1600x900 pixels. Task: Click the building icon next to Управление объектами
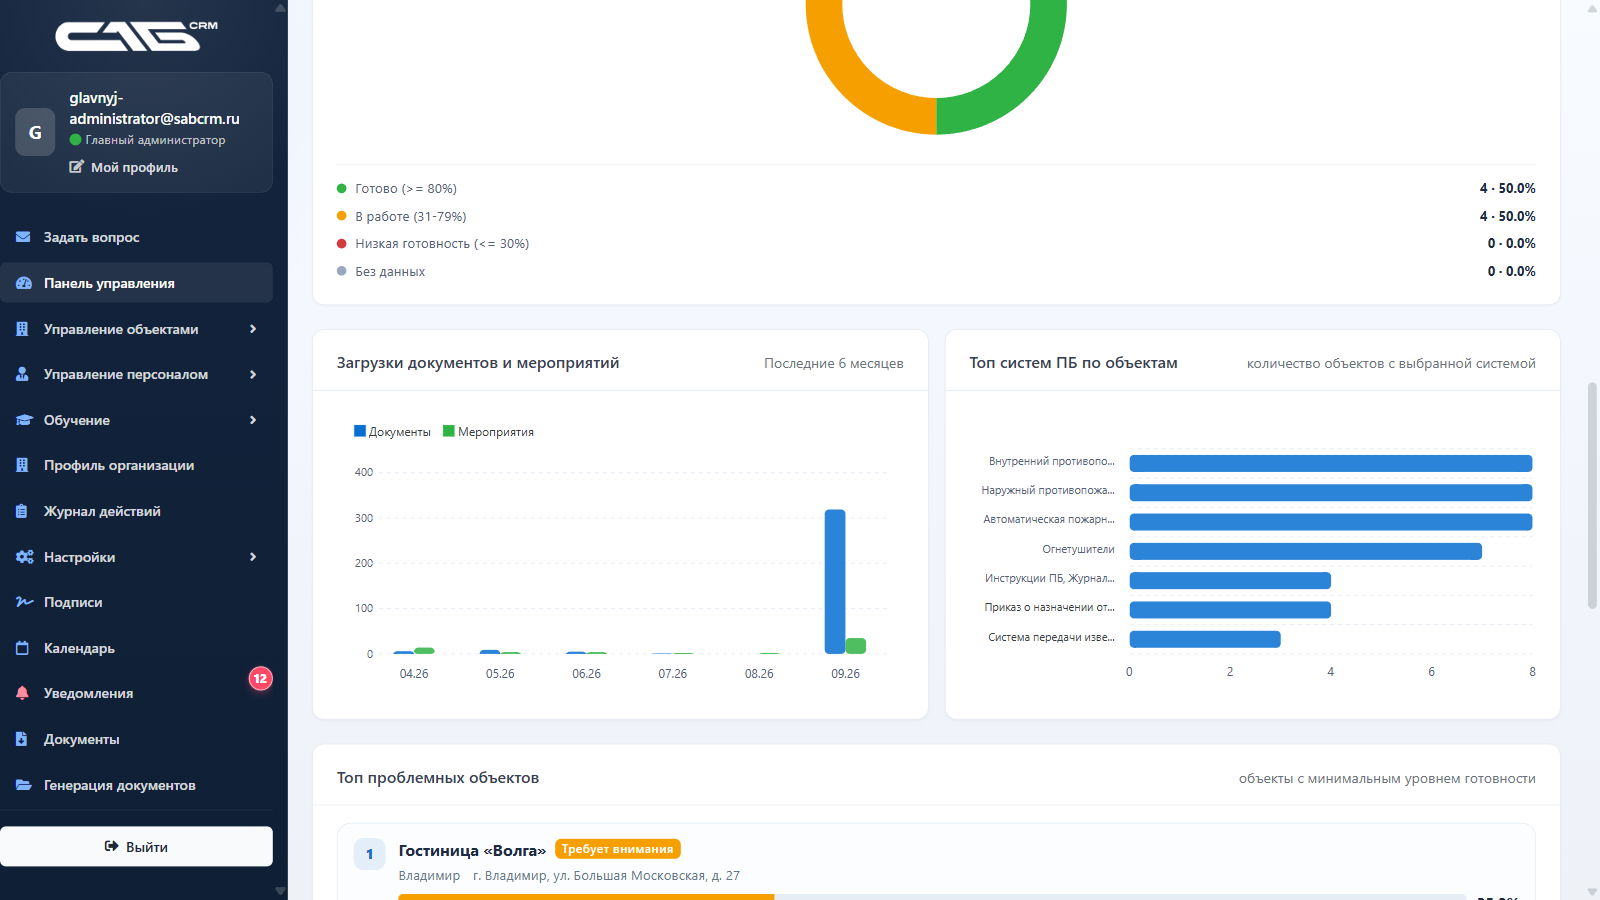[x=22, y=329]
